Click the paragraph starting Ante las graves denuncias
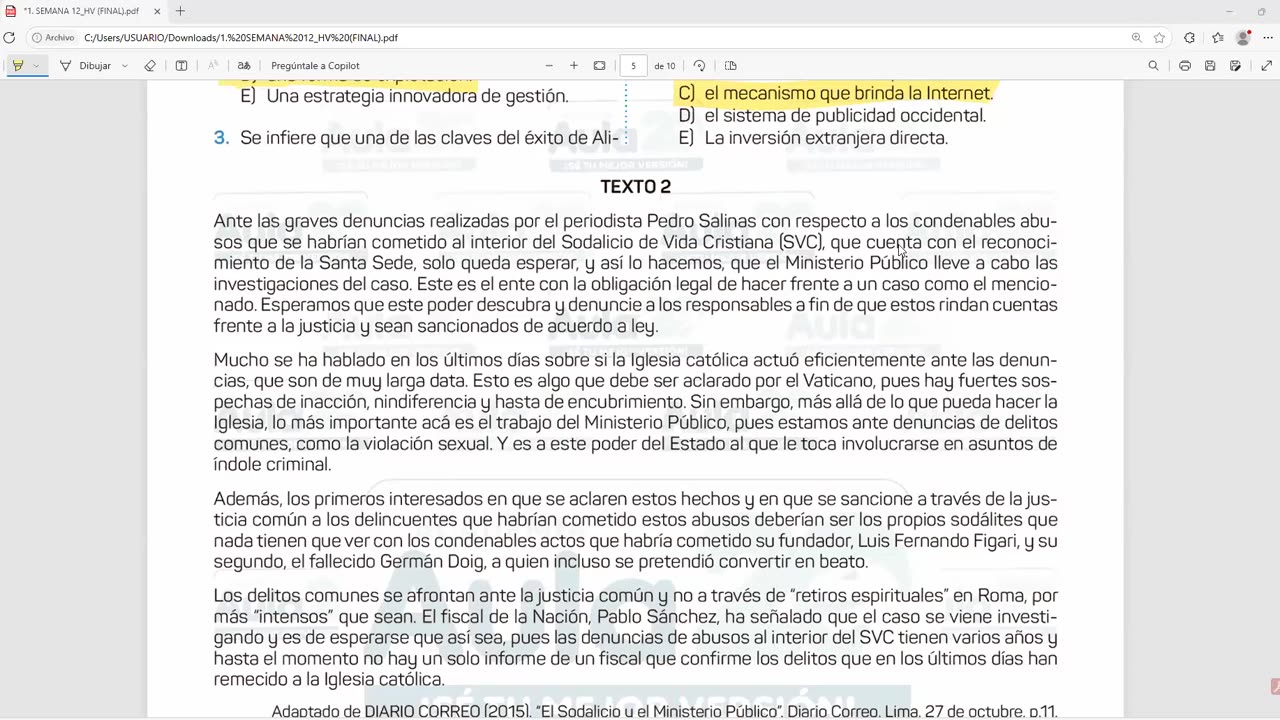1280x720 pixels. 635,273
